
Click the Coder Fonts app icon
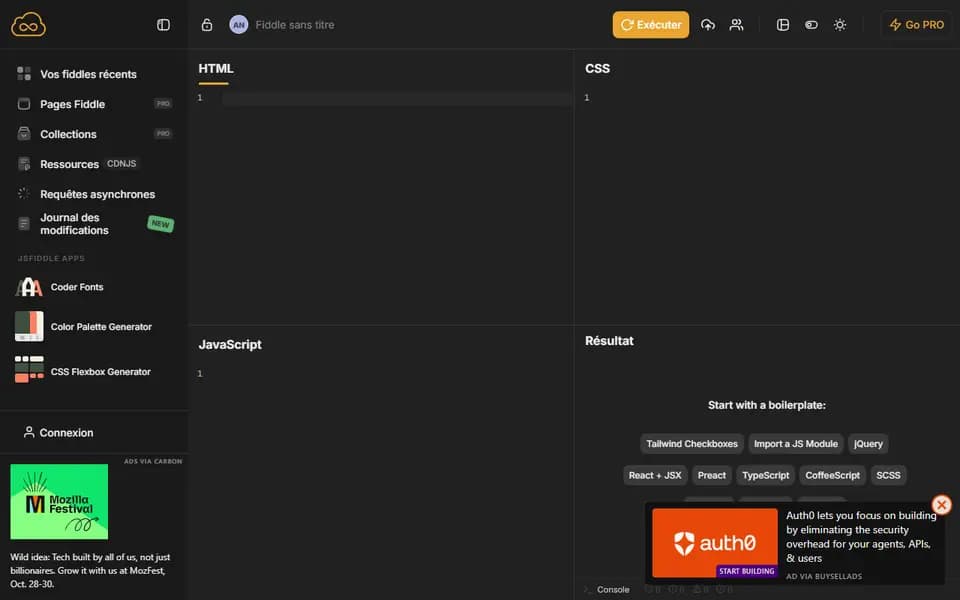[x=29, y=287]
